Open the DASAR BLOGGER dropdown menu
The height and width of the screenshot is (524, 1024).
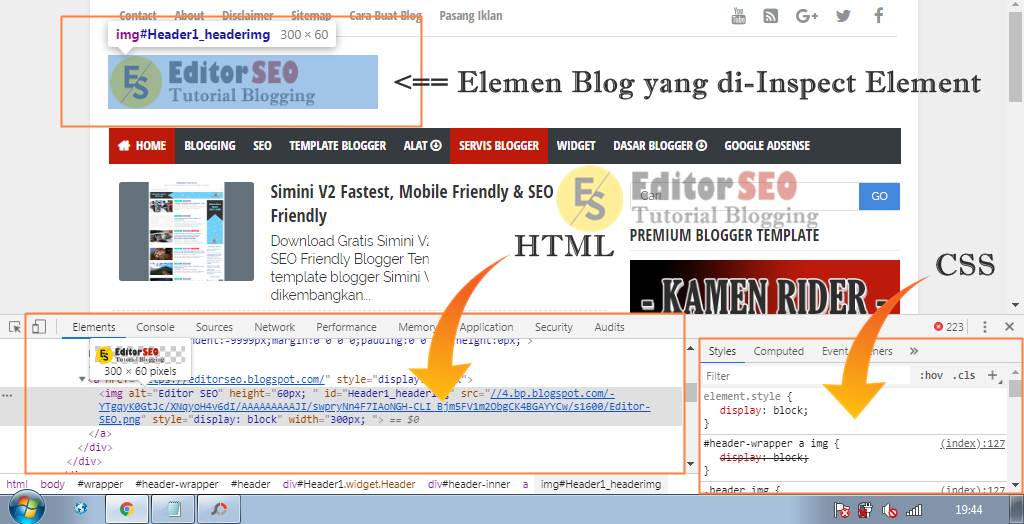[660, 146]
